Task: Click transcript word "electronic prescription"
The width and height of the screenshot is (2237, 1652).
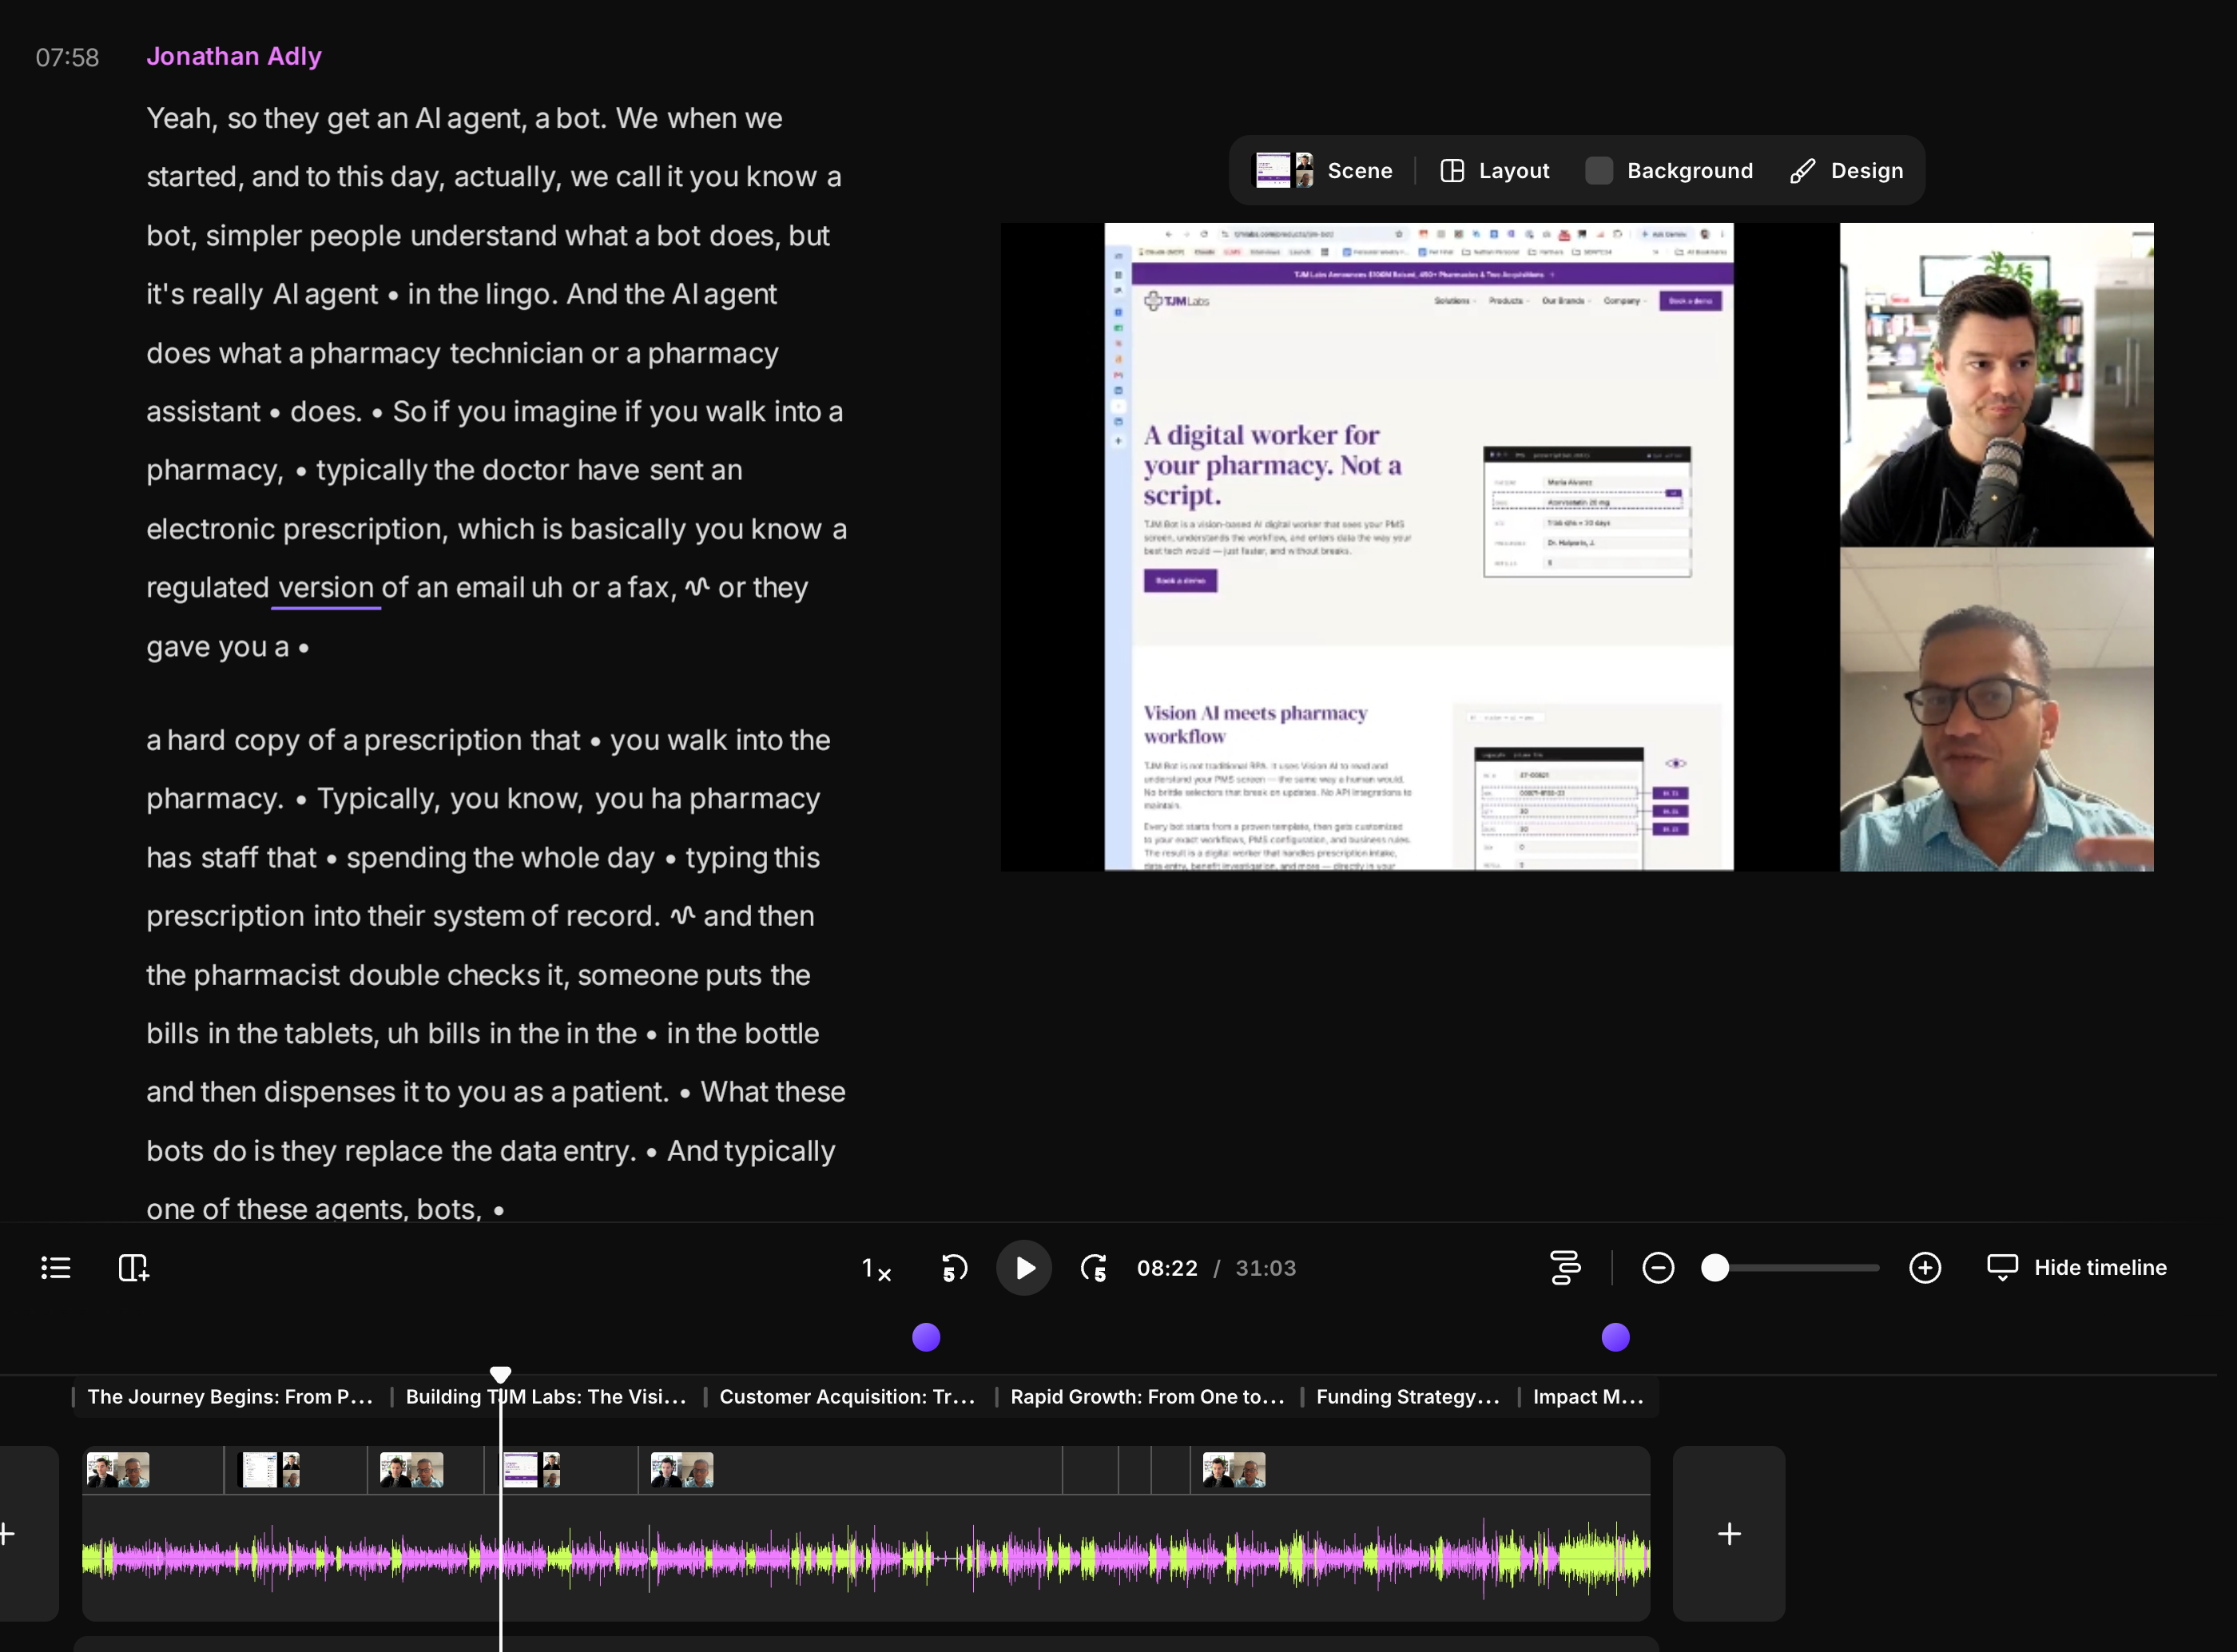Action: coord(296,529)
